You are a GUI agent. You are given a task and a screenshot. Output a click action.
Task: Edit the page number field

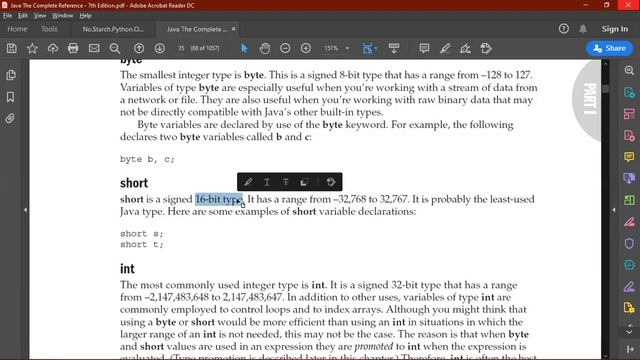pos(182,48)
